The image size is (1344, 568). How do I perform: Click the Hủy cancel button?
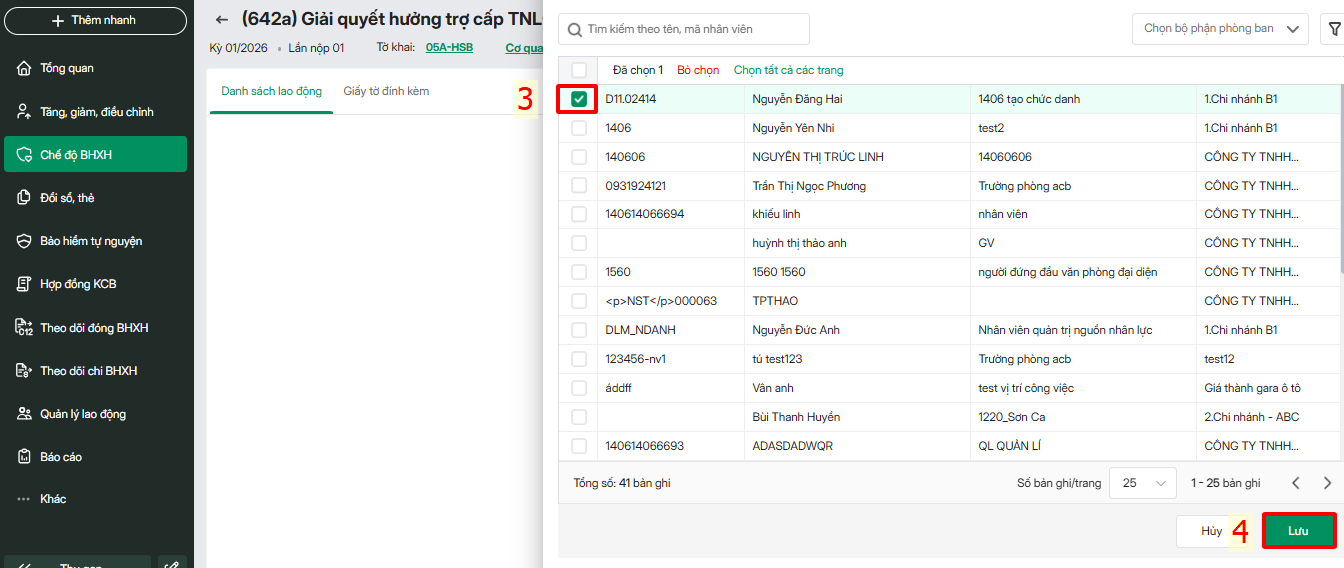pos(1212,531)
